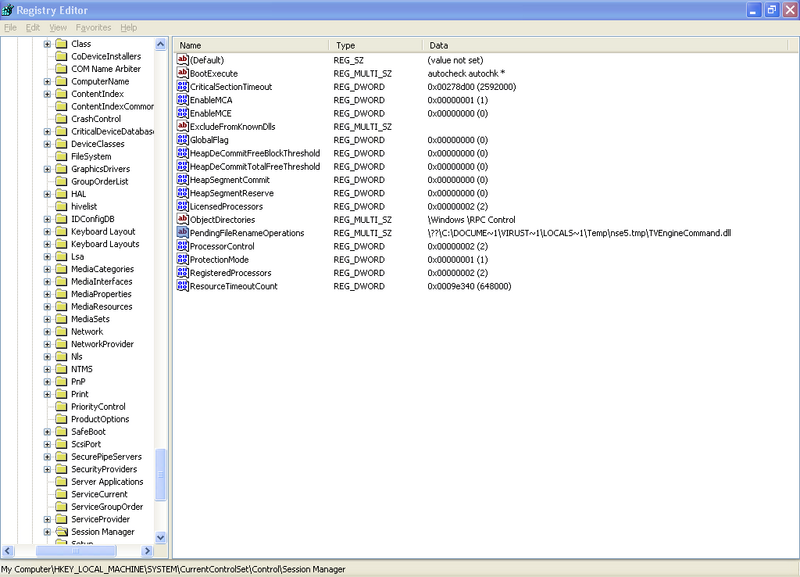Click the 'autocheck autochk *' data
The width and height of the screenshot is (800, 577).
pos(466,73)
